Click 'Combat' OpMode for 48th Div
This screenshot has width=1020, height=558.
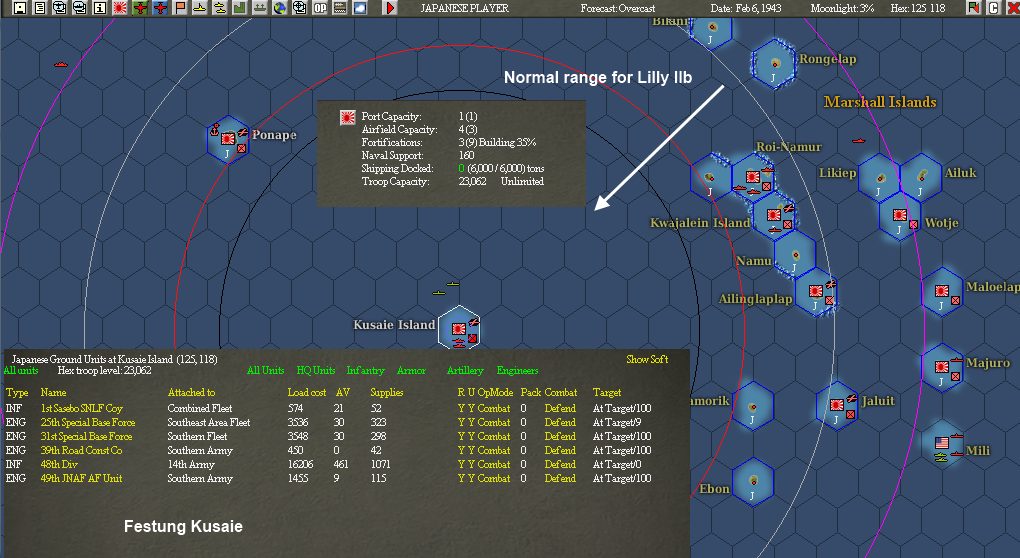(x=494, y=464)
